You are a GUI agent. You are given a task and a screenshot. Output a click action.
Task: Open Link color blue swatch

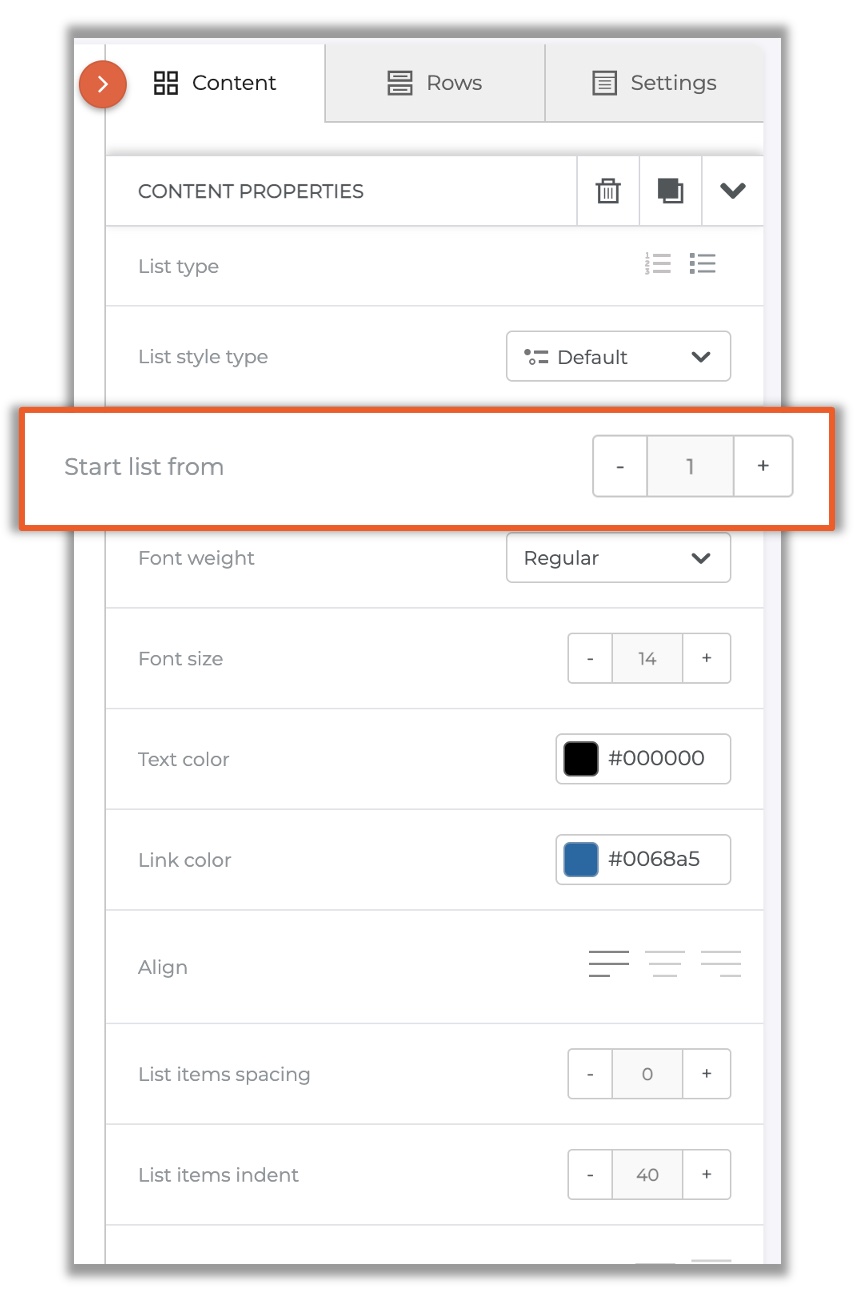tap(581, 860)
